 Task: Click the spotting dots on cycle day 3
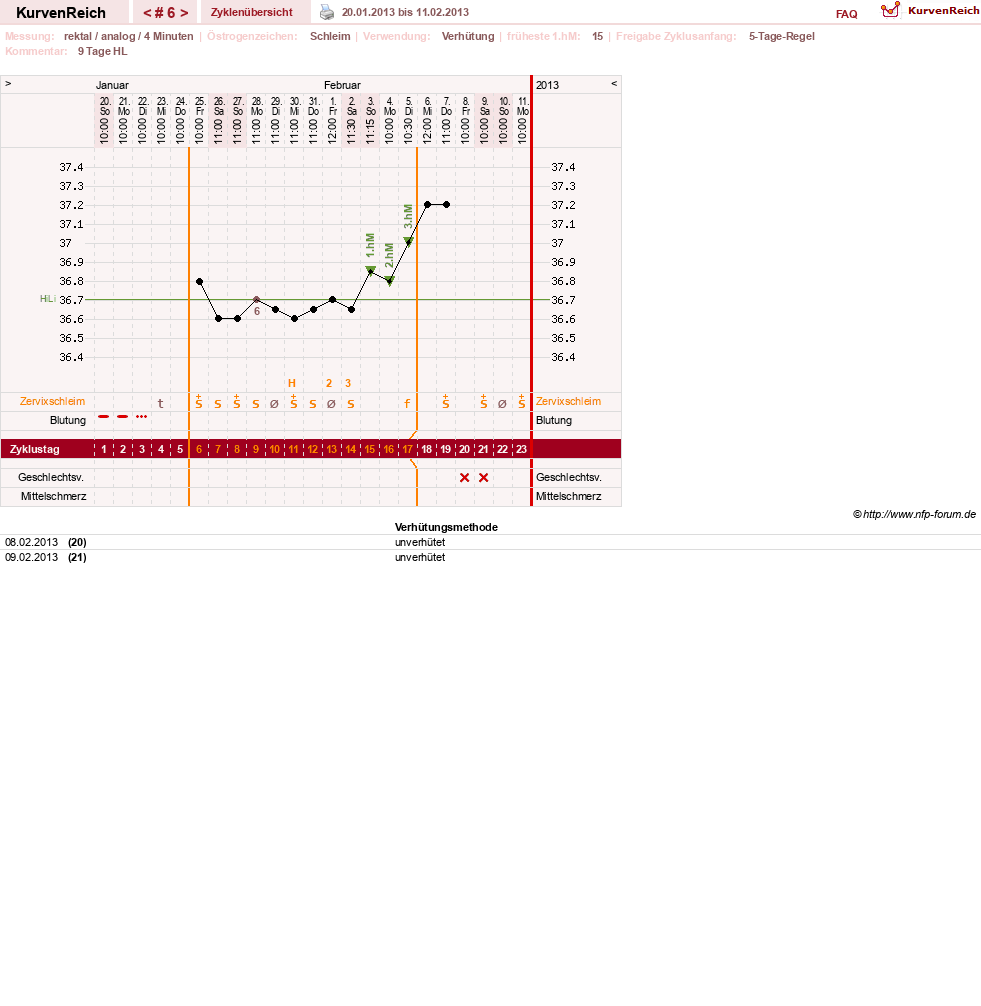(142, 417)
